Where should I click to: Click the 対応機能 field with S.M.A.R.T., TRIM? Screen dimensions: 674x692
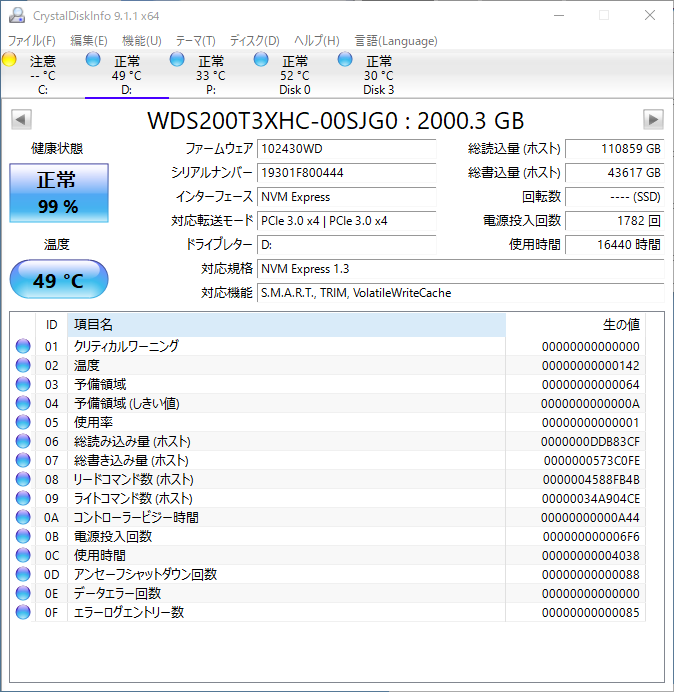460,293
